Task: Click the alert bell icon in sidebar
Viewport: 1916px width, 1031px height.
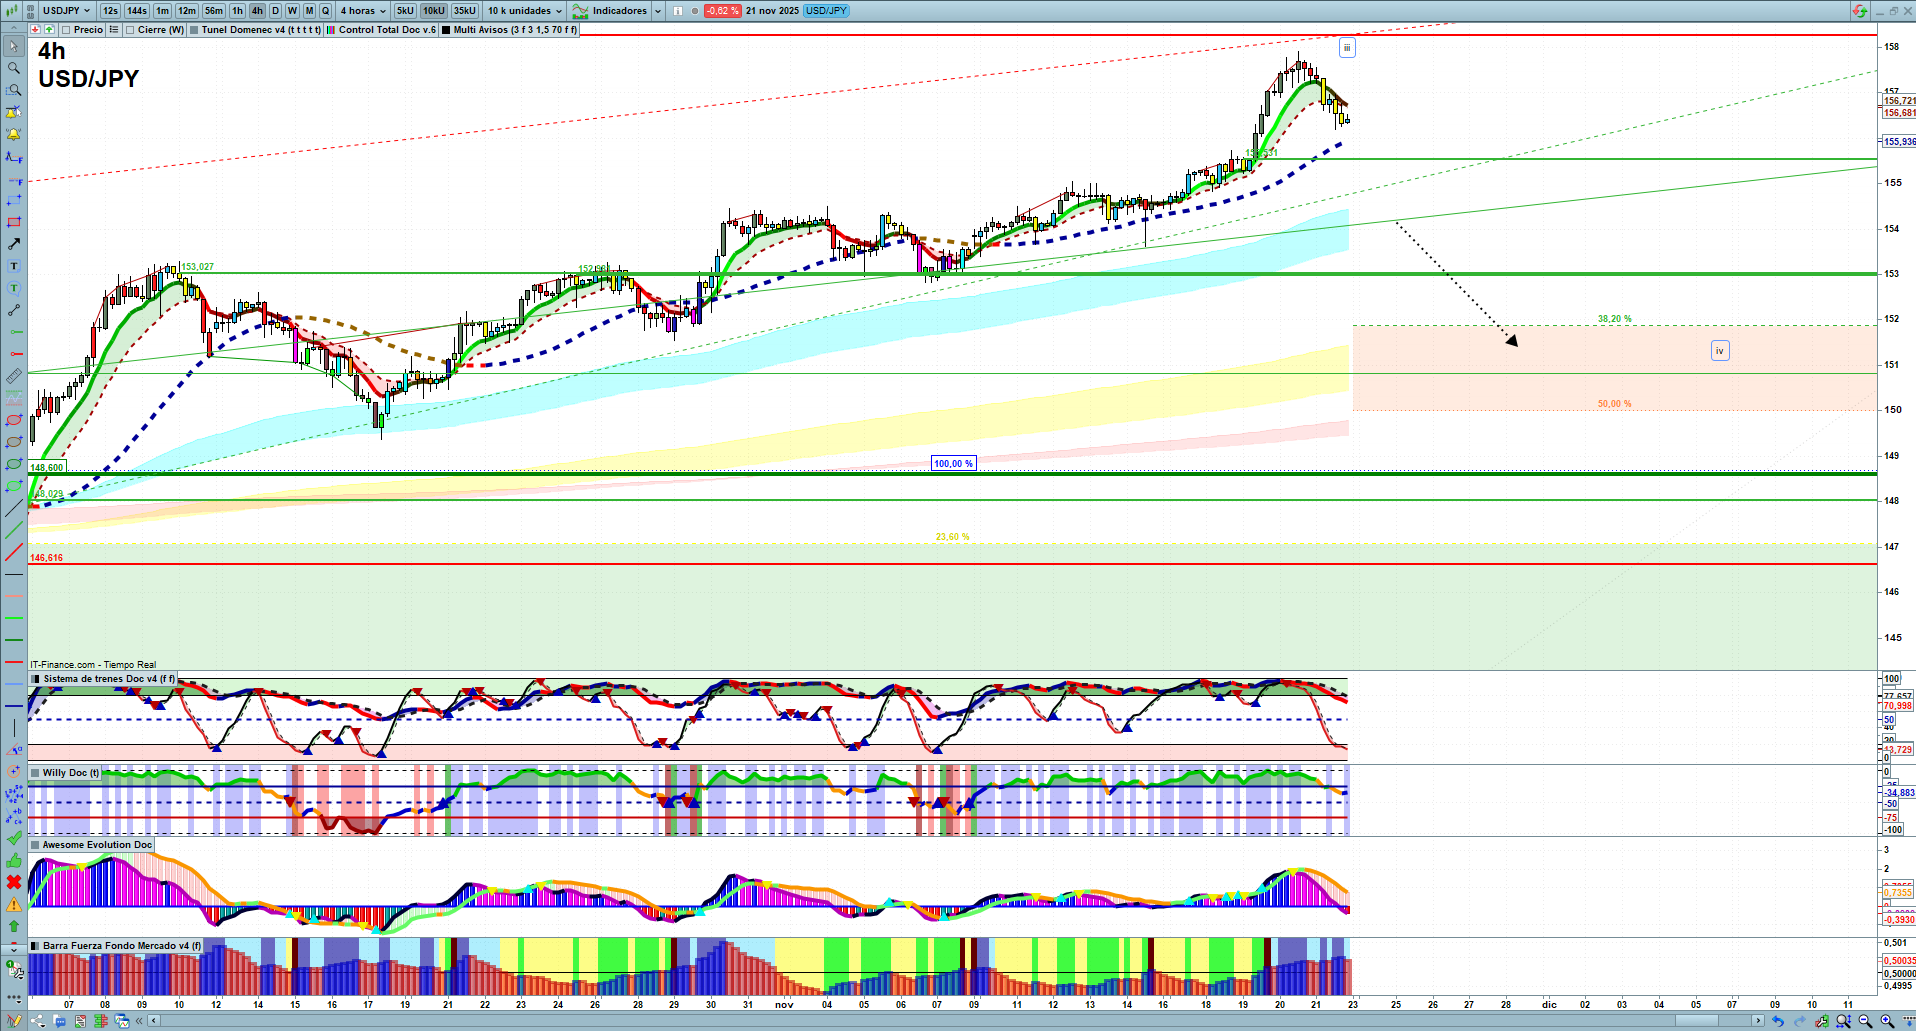Action: click(x=14, y=134)
